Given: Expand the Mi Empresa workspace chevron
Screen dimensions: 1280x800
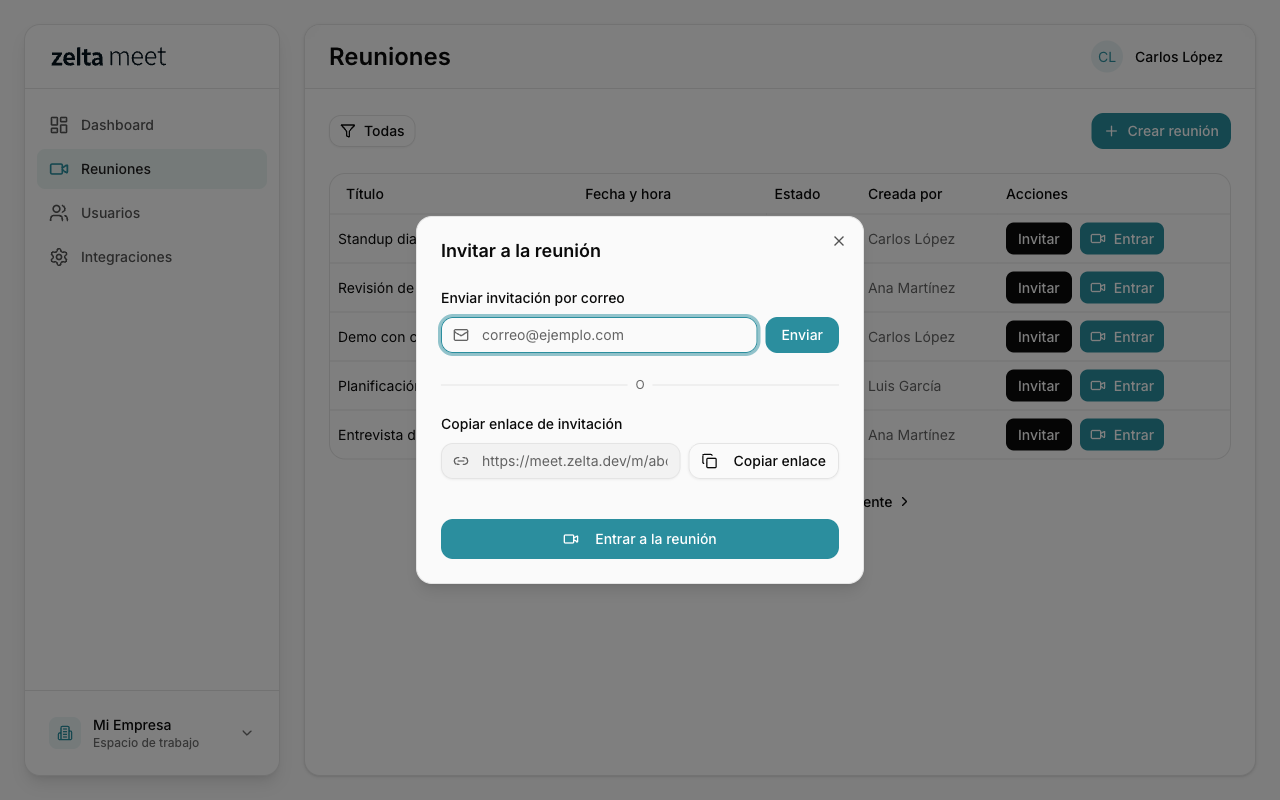Looking at the screenshot, I should [x=246, y=733].
